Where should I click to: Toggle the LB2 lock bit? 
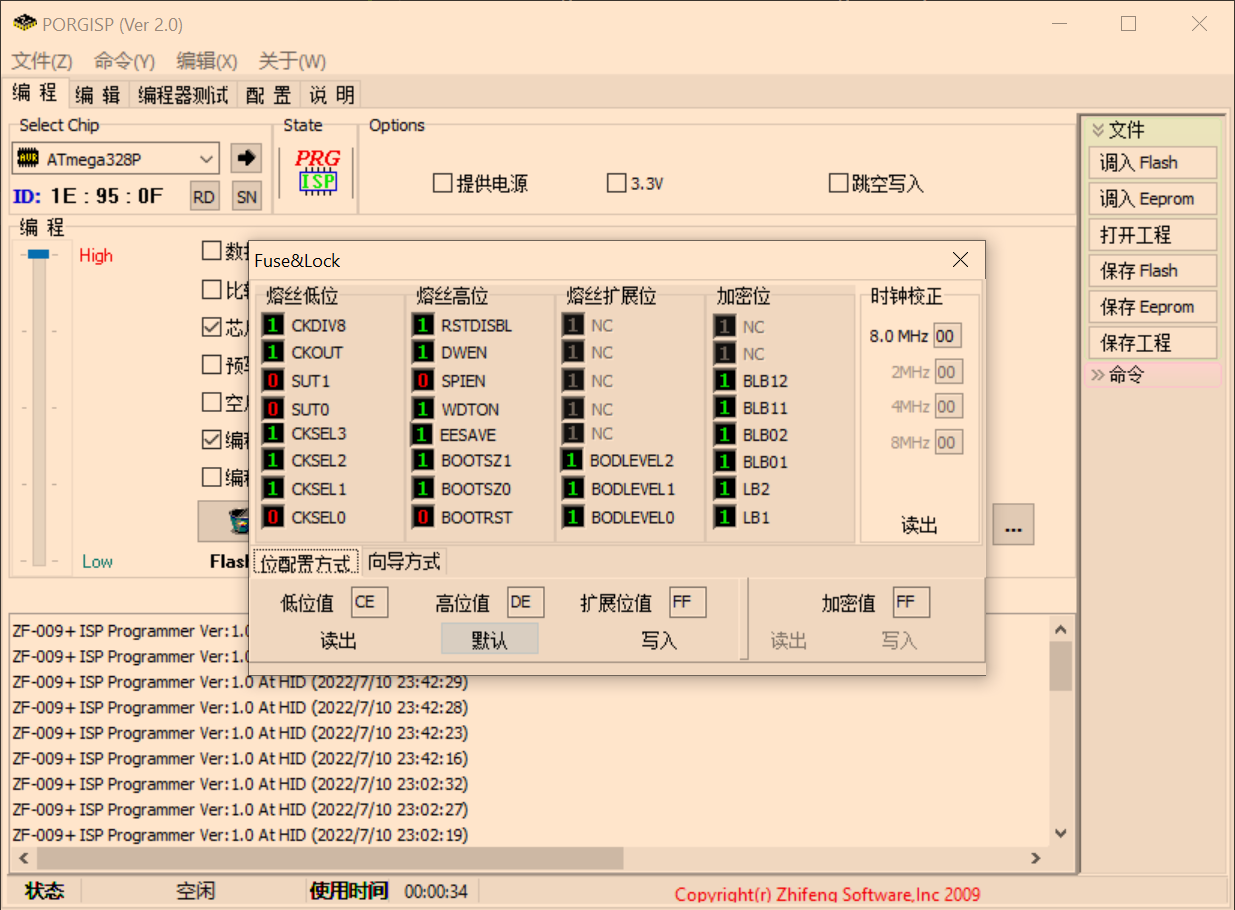[725, 489]
